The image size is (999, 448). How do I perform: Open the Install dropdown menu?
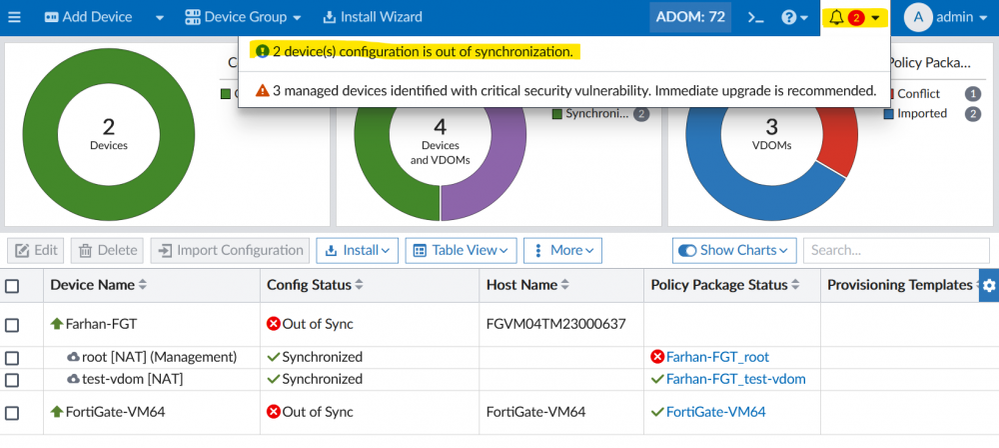(x=357, y=250)
